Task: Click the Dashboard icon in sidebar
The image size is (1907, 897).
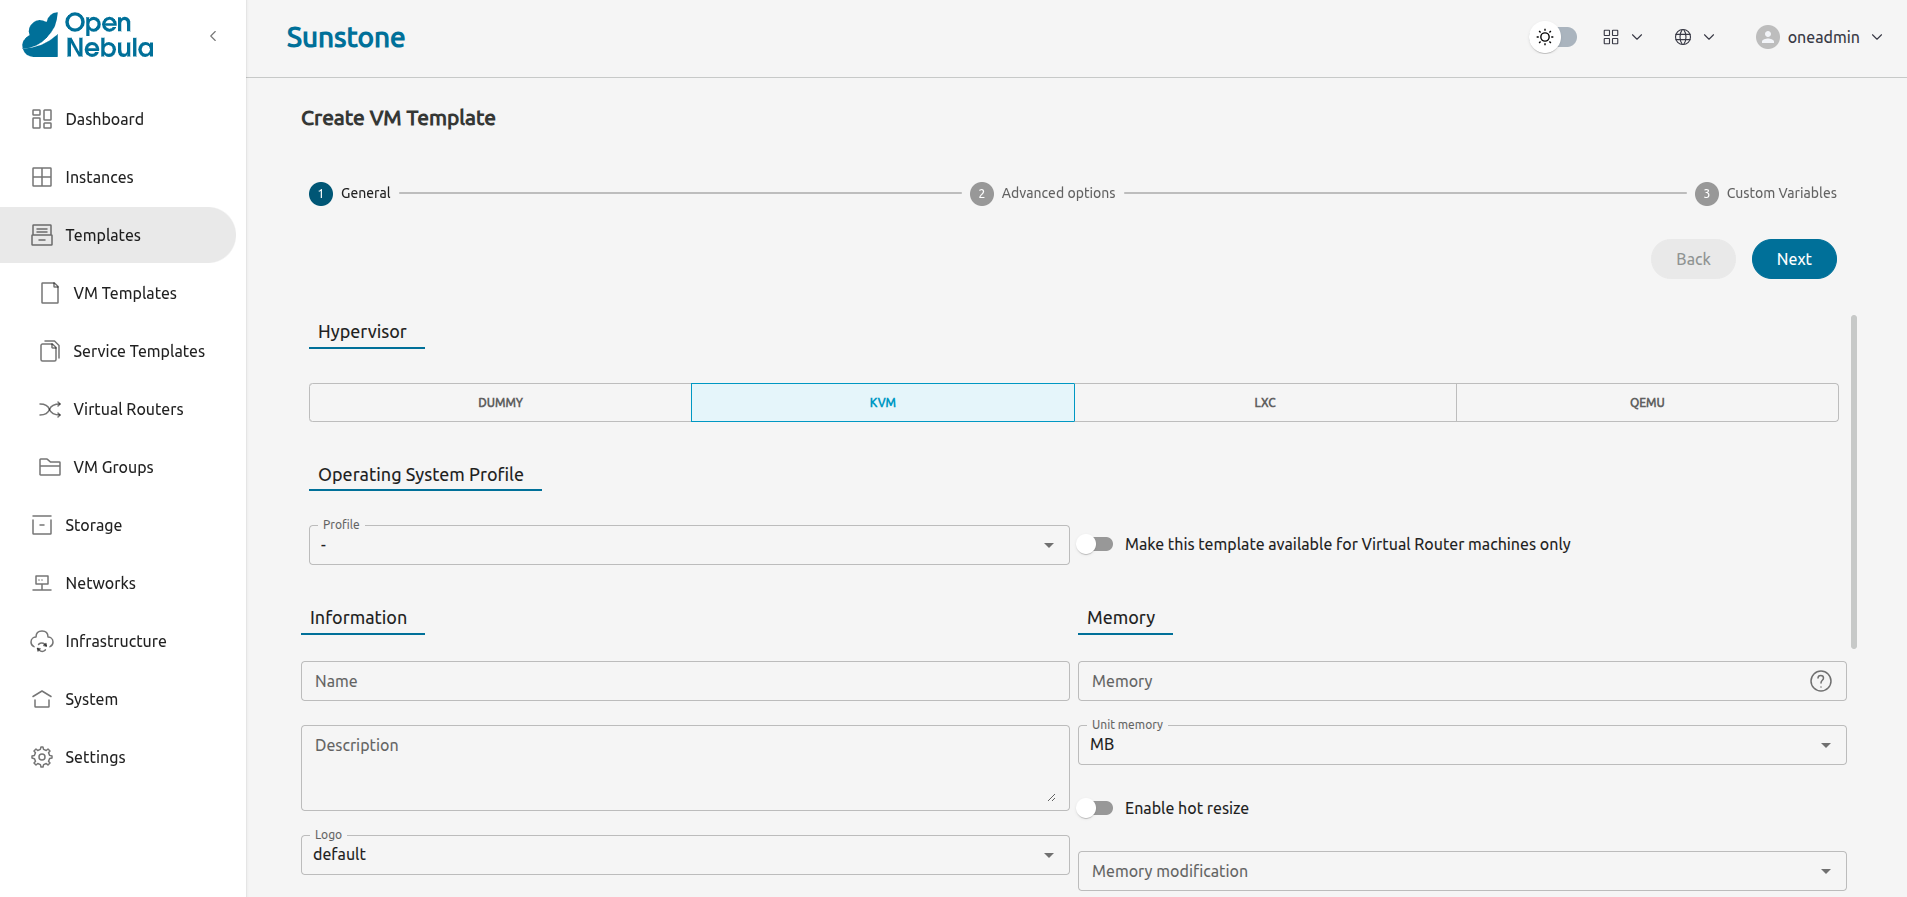Action: [42, 119]
